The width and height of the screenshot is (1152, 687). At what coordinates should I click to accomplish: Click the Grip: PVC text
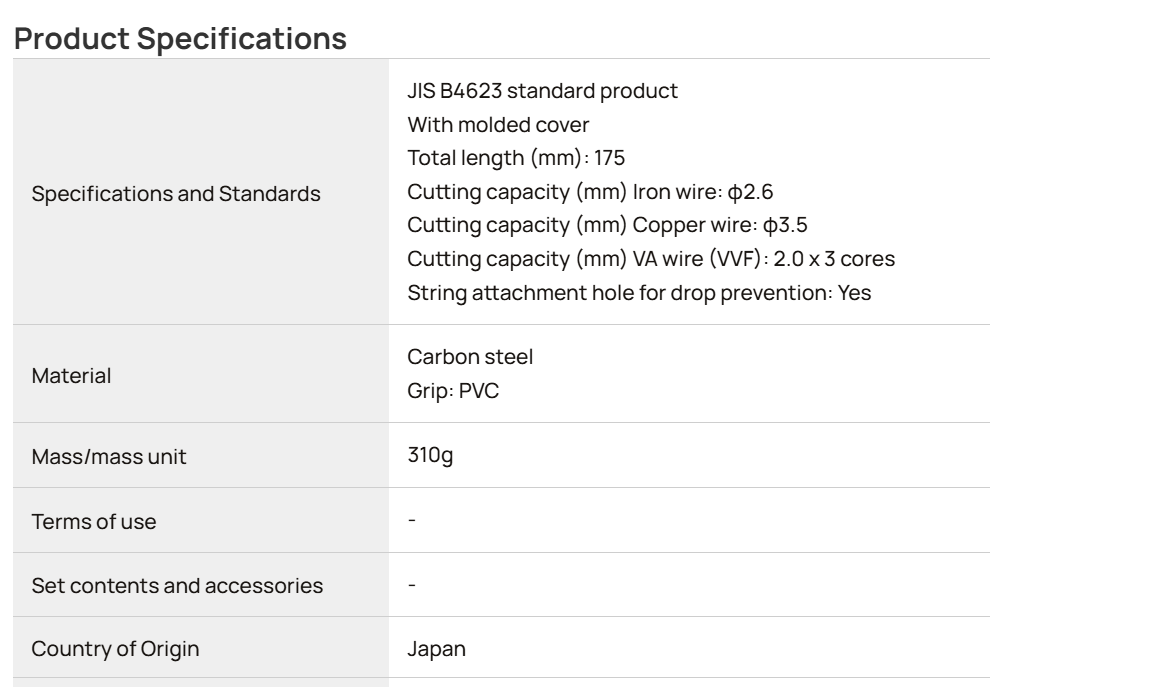click(453, 390)
